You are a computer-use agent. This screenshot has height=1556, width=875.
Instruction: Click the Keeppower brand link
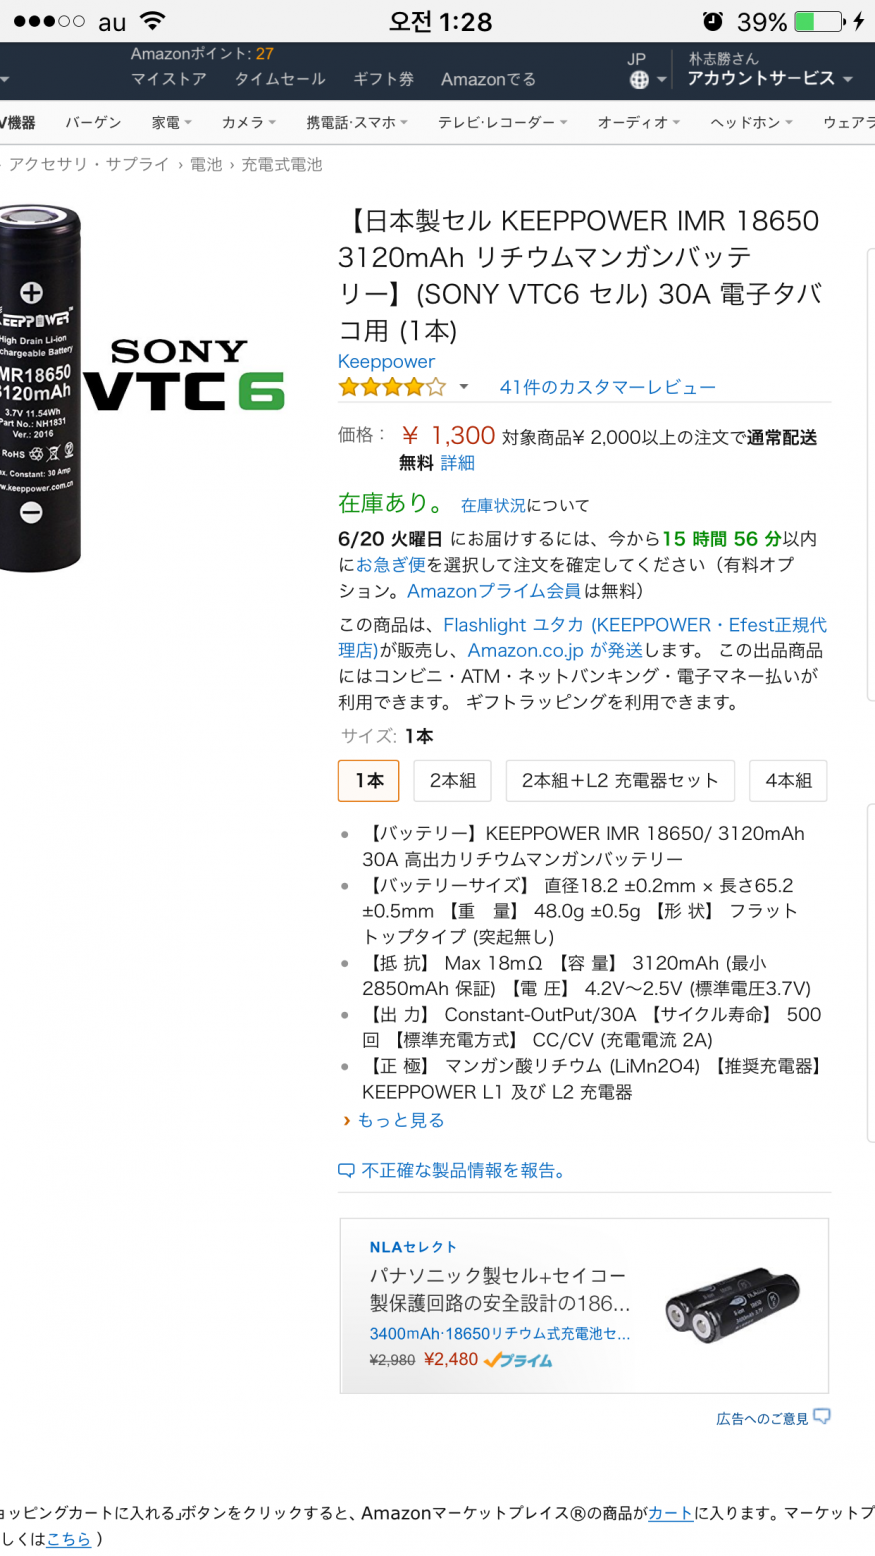(386, 361)
